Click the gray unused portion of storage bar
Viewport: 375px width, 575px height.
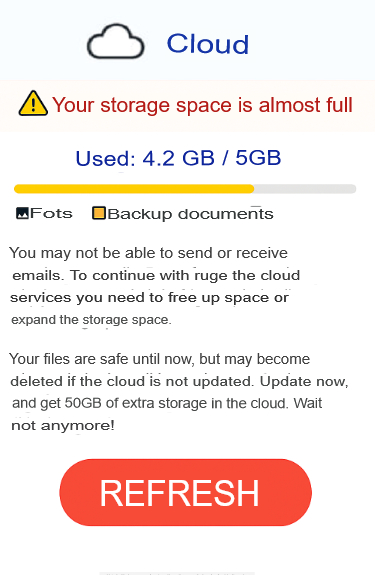click(305, 189)
